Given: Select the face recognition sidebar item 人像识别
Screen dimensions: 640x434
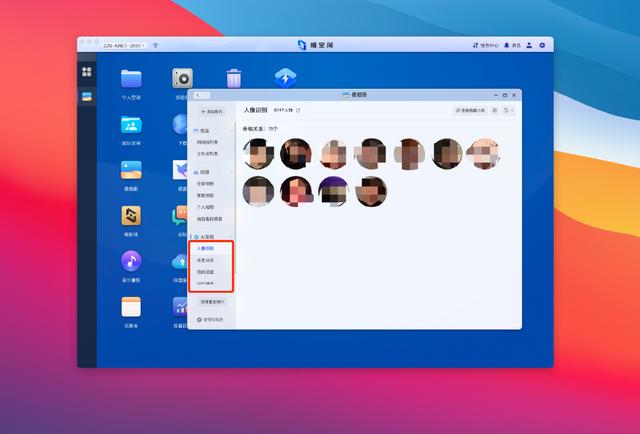Looking at the screenshot, I should 205,248.
